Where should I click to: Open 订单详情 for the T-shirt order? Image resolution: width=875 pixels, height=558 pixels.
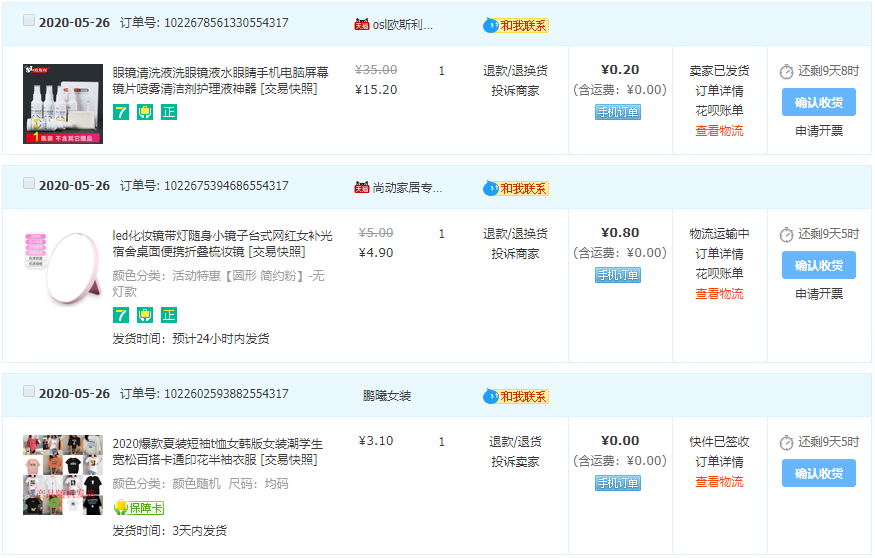[719, 462]
